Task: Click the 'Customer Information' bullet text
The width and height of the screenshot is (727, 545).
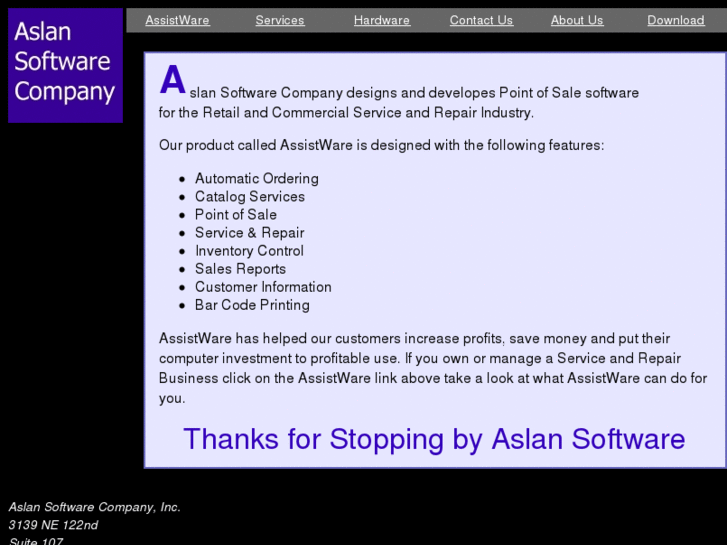Action: 263,287
